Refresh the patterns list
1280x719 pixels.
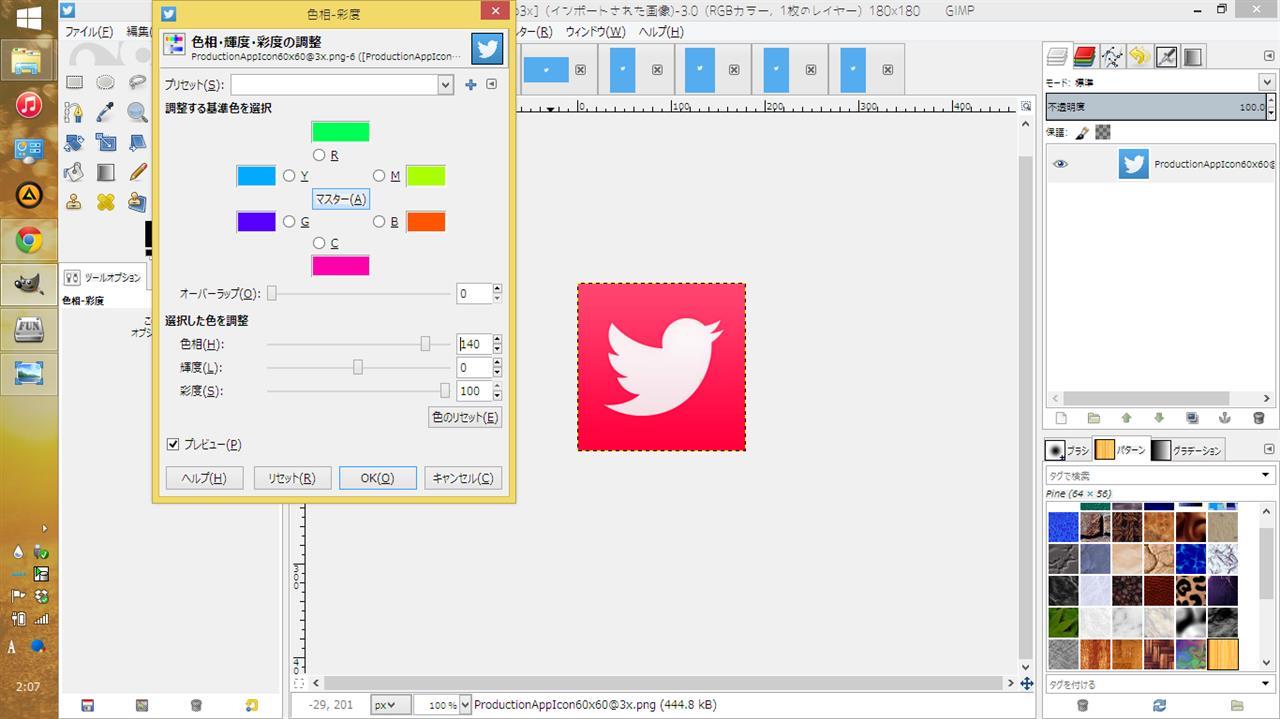[1159, 705]
